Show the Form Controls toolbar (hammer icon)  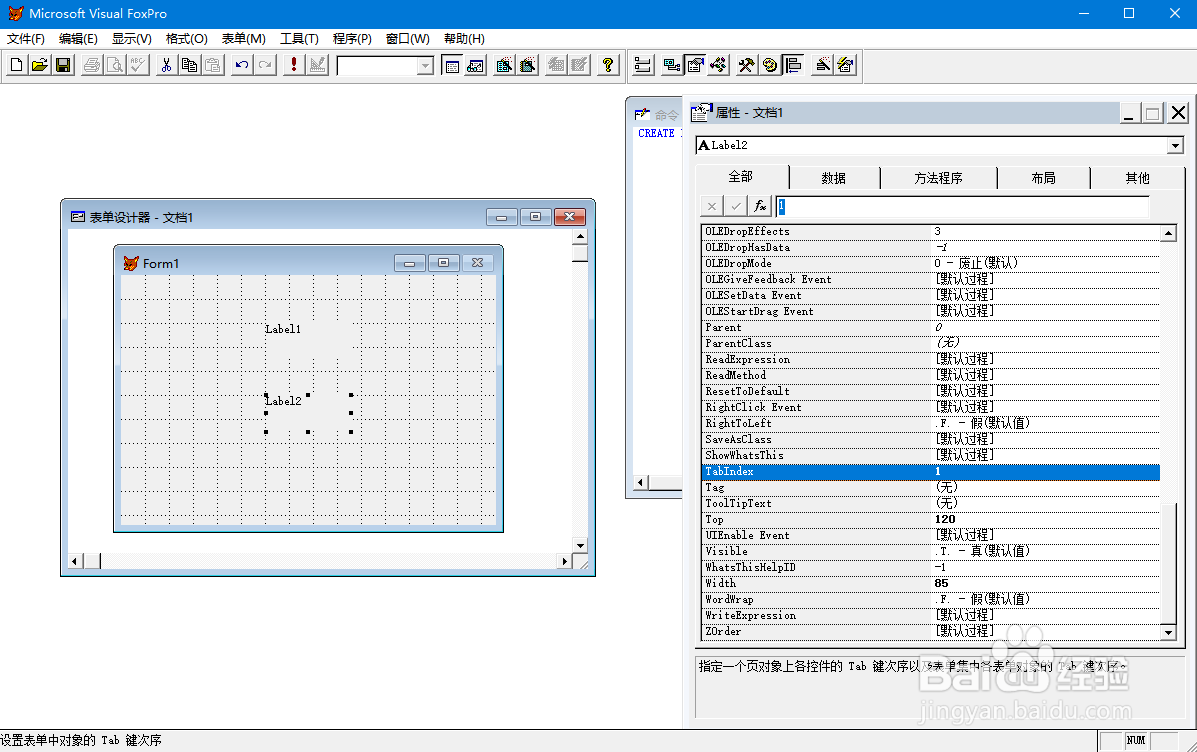click(x=747, y=65)
